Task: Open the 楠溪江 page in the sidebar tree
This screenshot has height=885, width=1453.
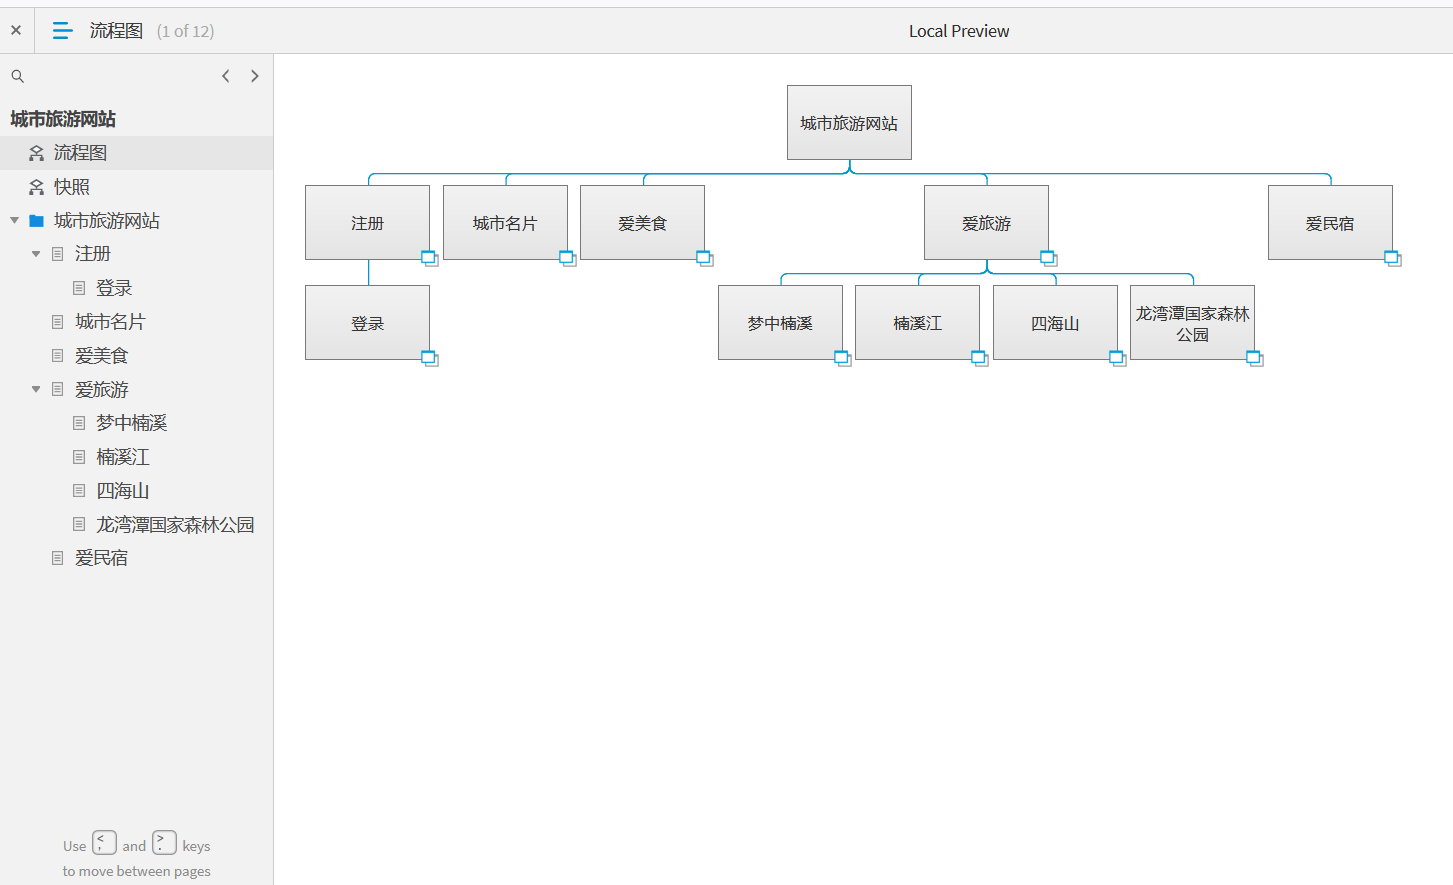Action: 123,457
